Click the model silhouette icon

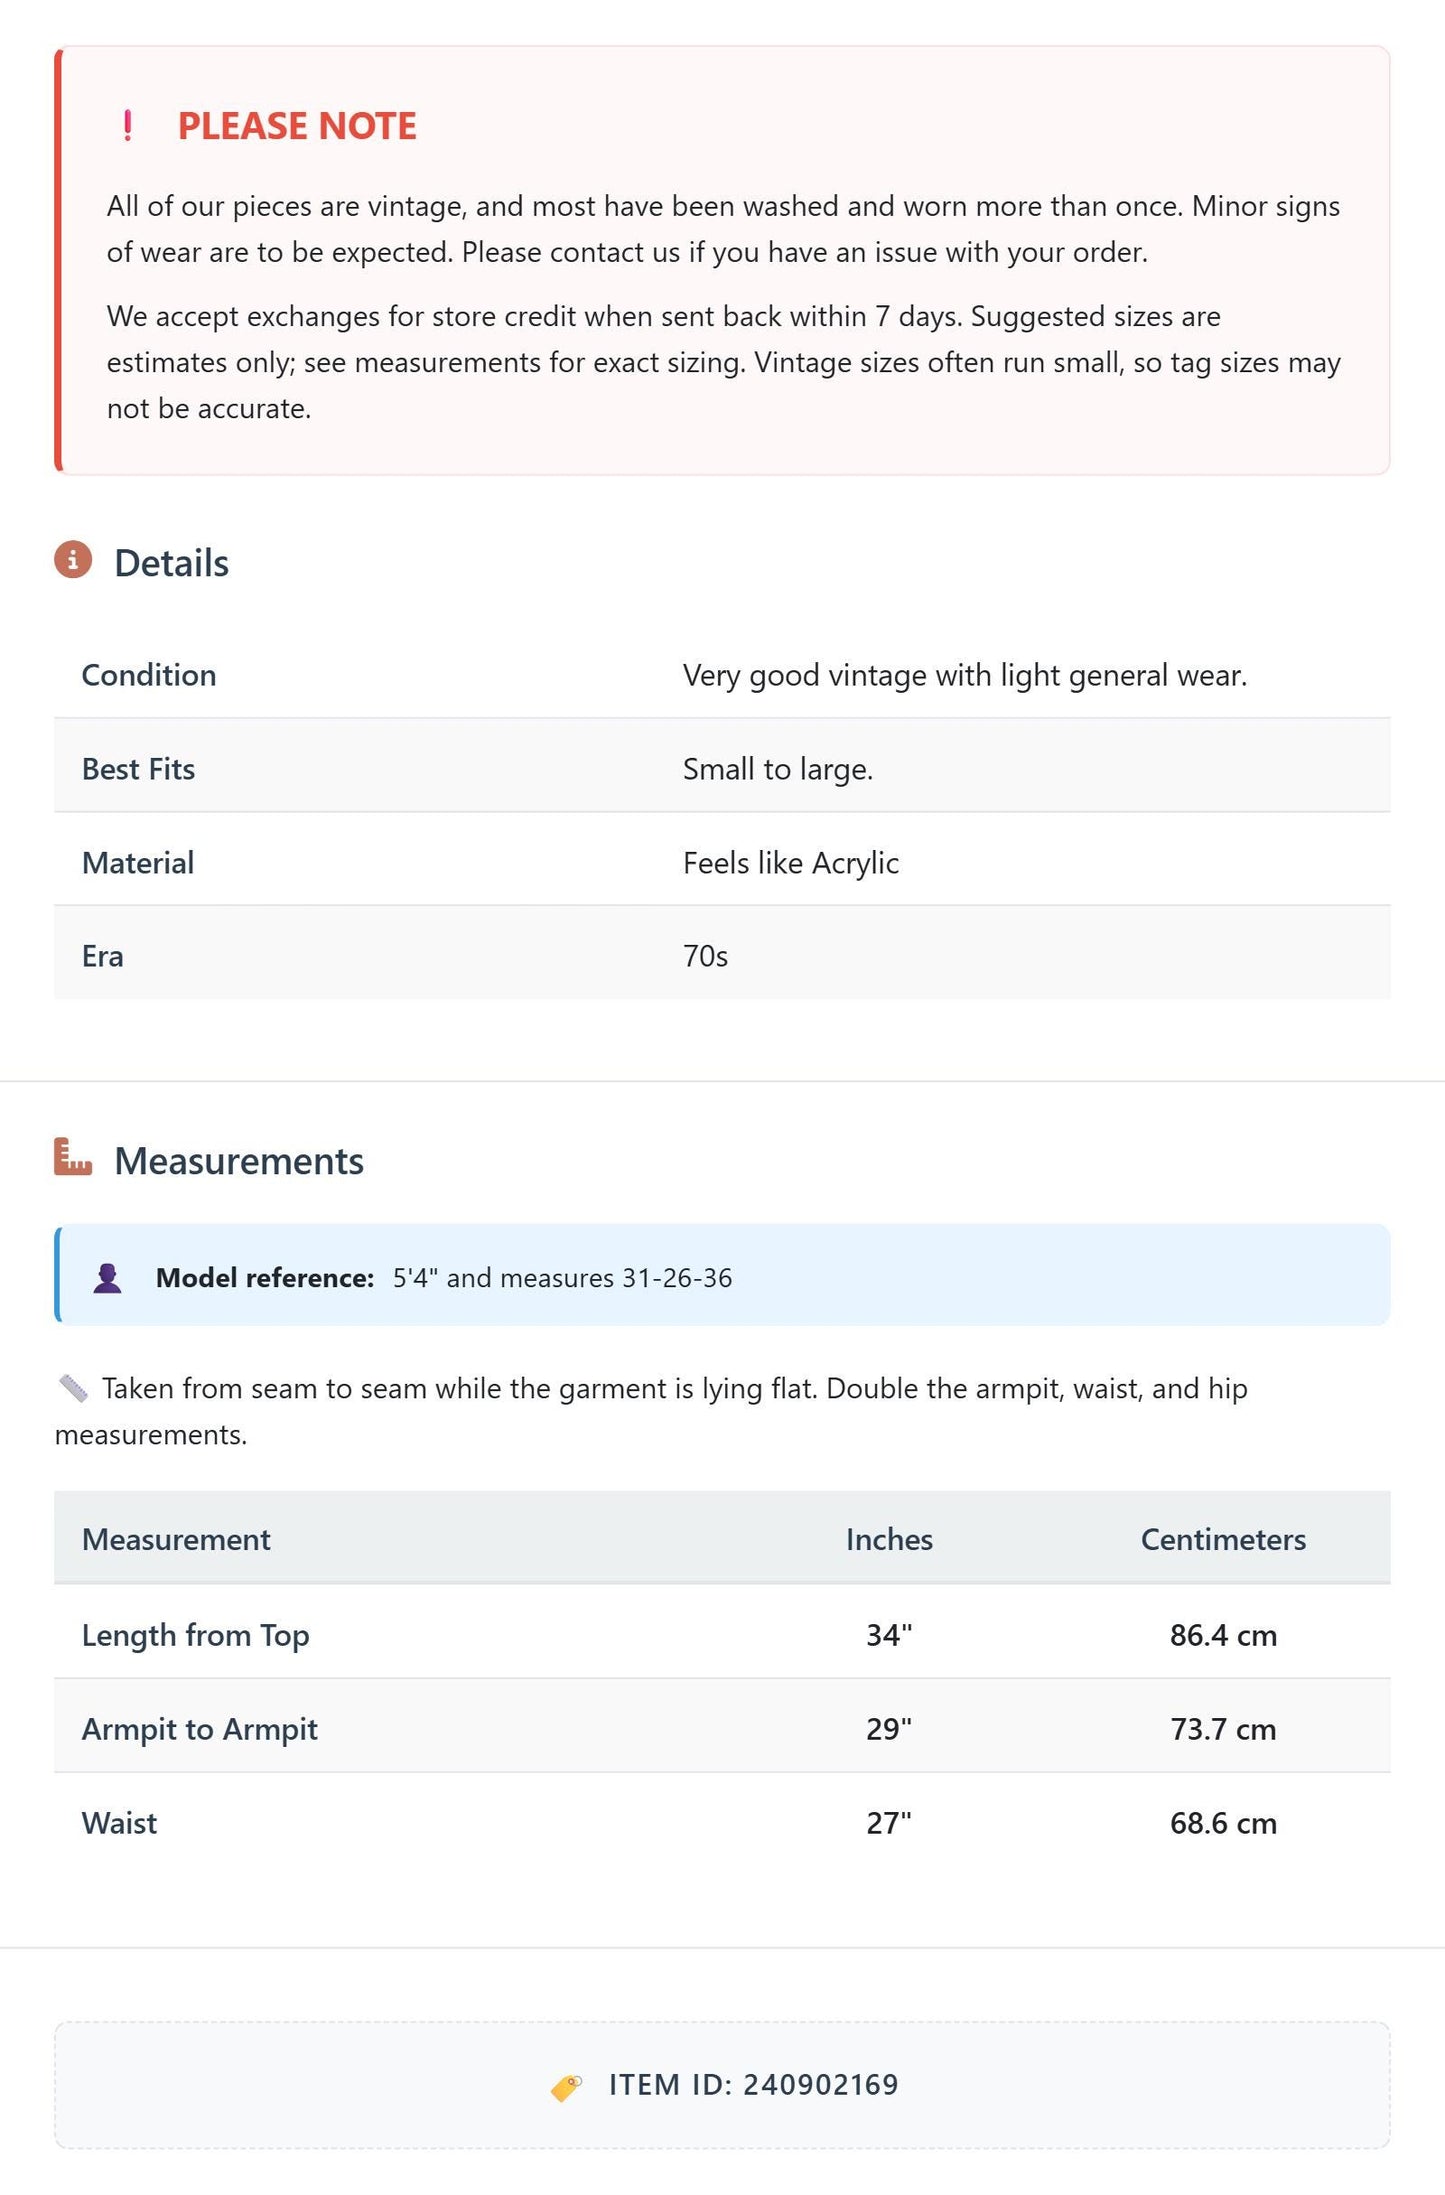point(107,1278)
